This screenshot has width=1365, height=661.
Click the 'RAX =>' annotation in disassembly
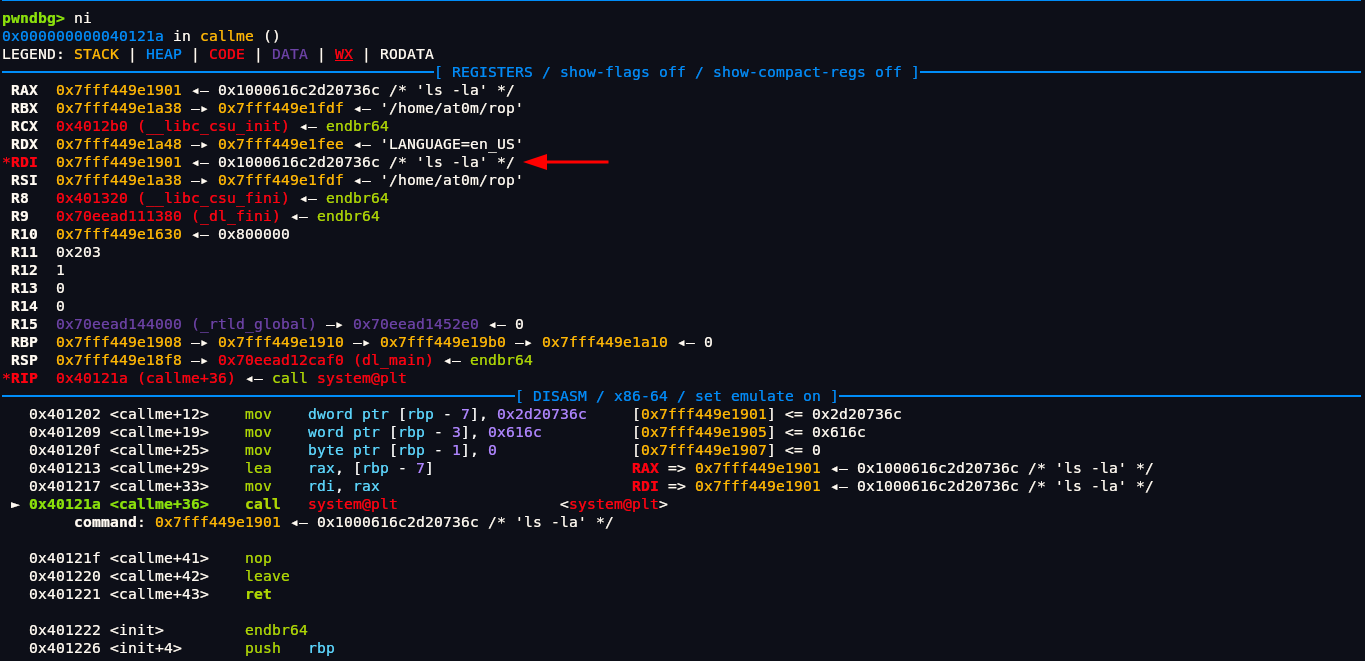click(x=659, y=468)
